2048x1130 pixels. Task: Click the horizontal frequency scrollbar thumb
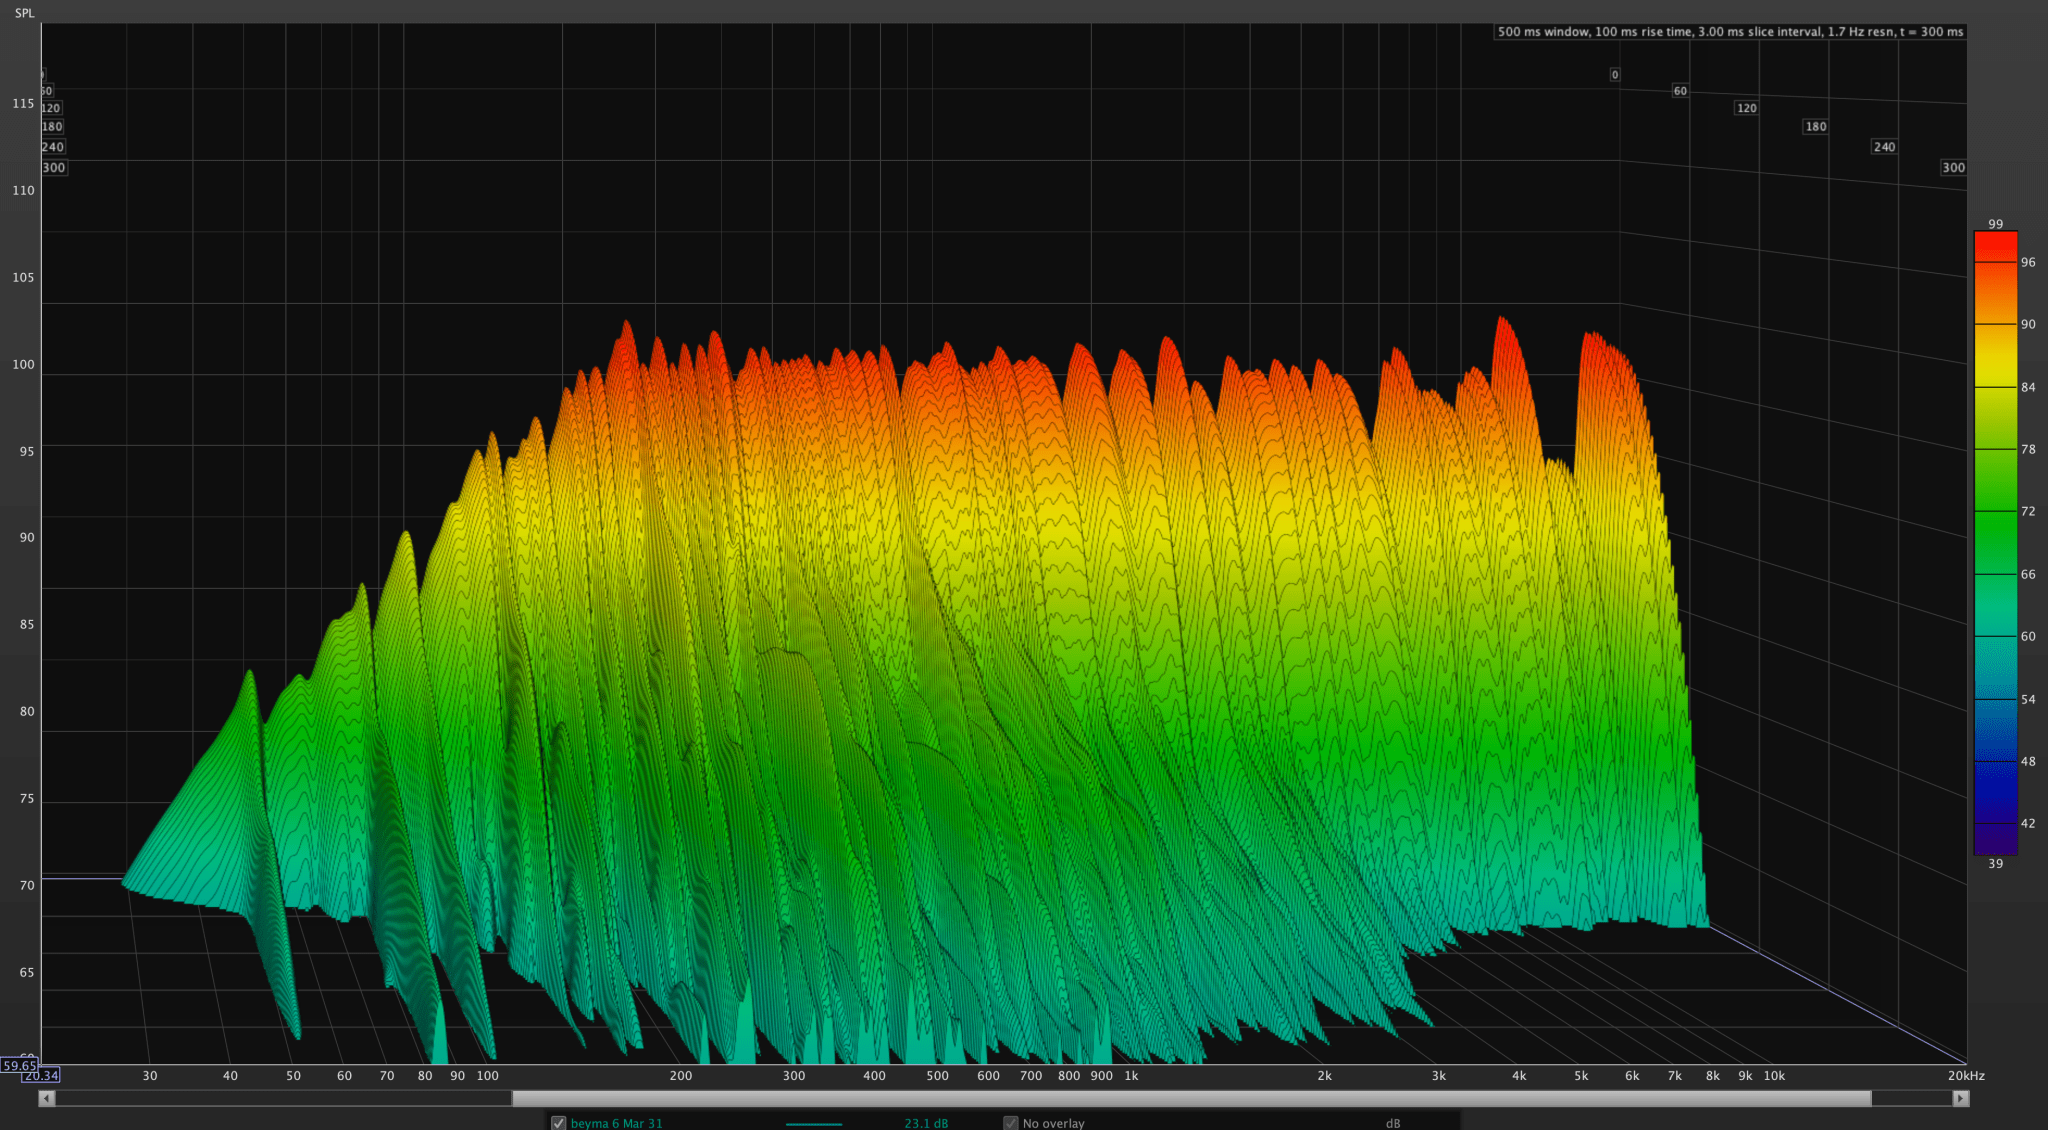coord(1191,1098)
